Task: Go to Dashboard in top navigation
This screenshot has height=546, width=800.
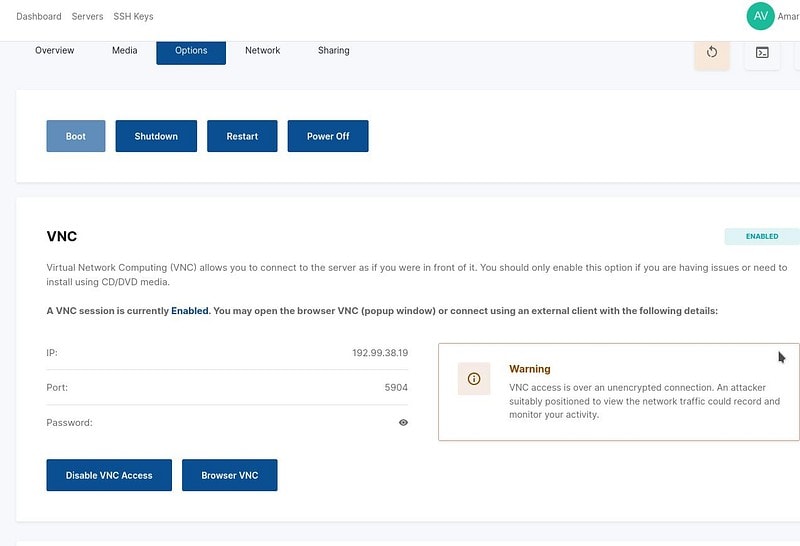Action: (39, 16)
